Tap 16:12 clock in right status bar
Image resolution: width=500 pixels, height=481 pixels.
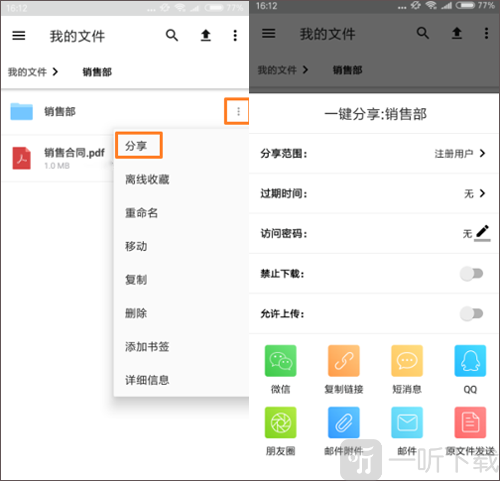pyautogui.click(x=267, y=6)
